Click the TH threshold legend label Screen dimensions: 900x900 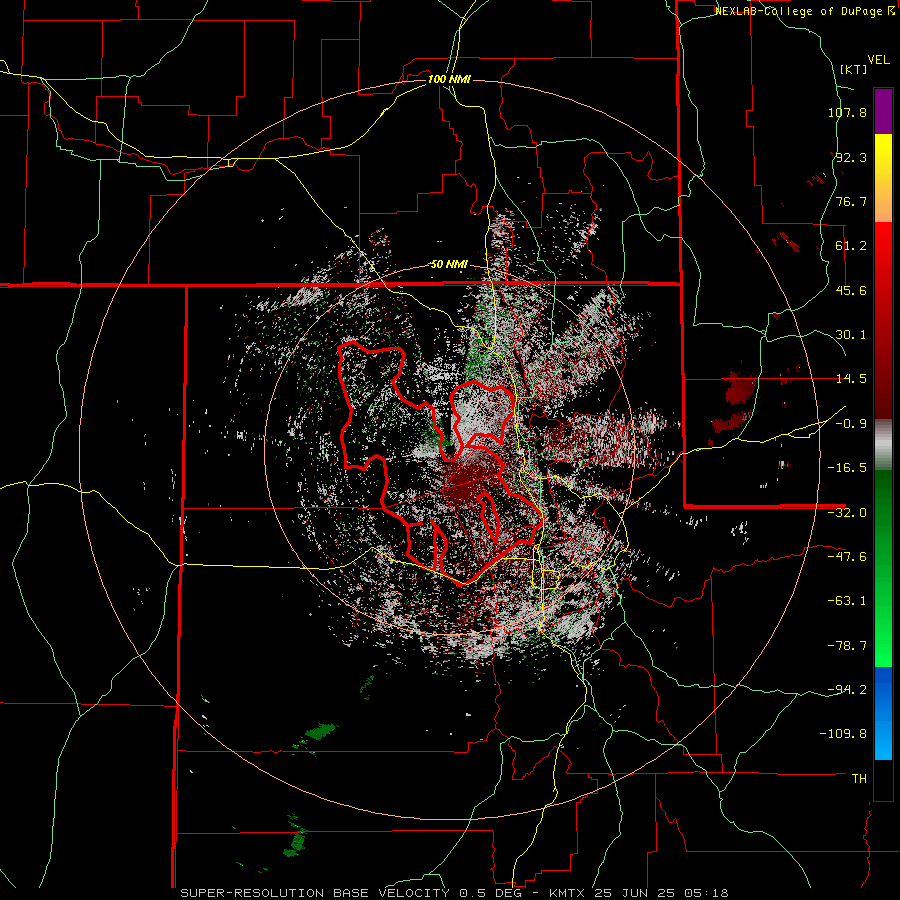[x=859, y=779]
